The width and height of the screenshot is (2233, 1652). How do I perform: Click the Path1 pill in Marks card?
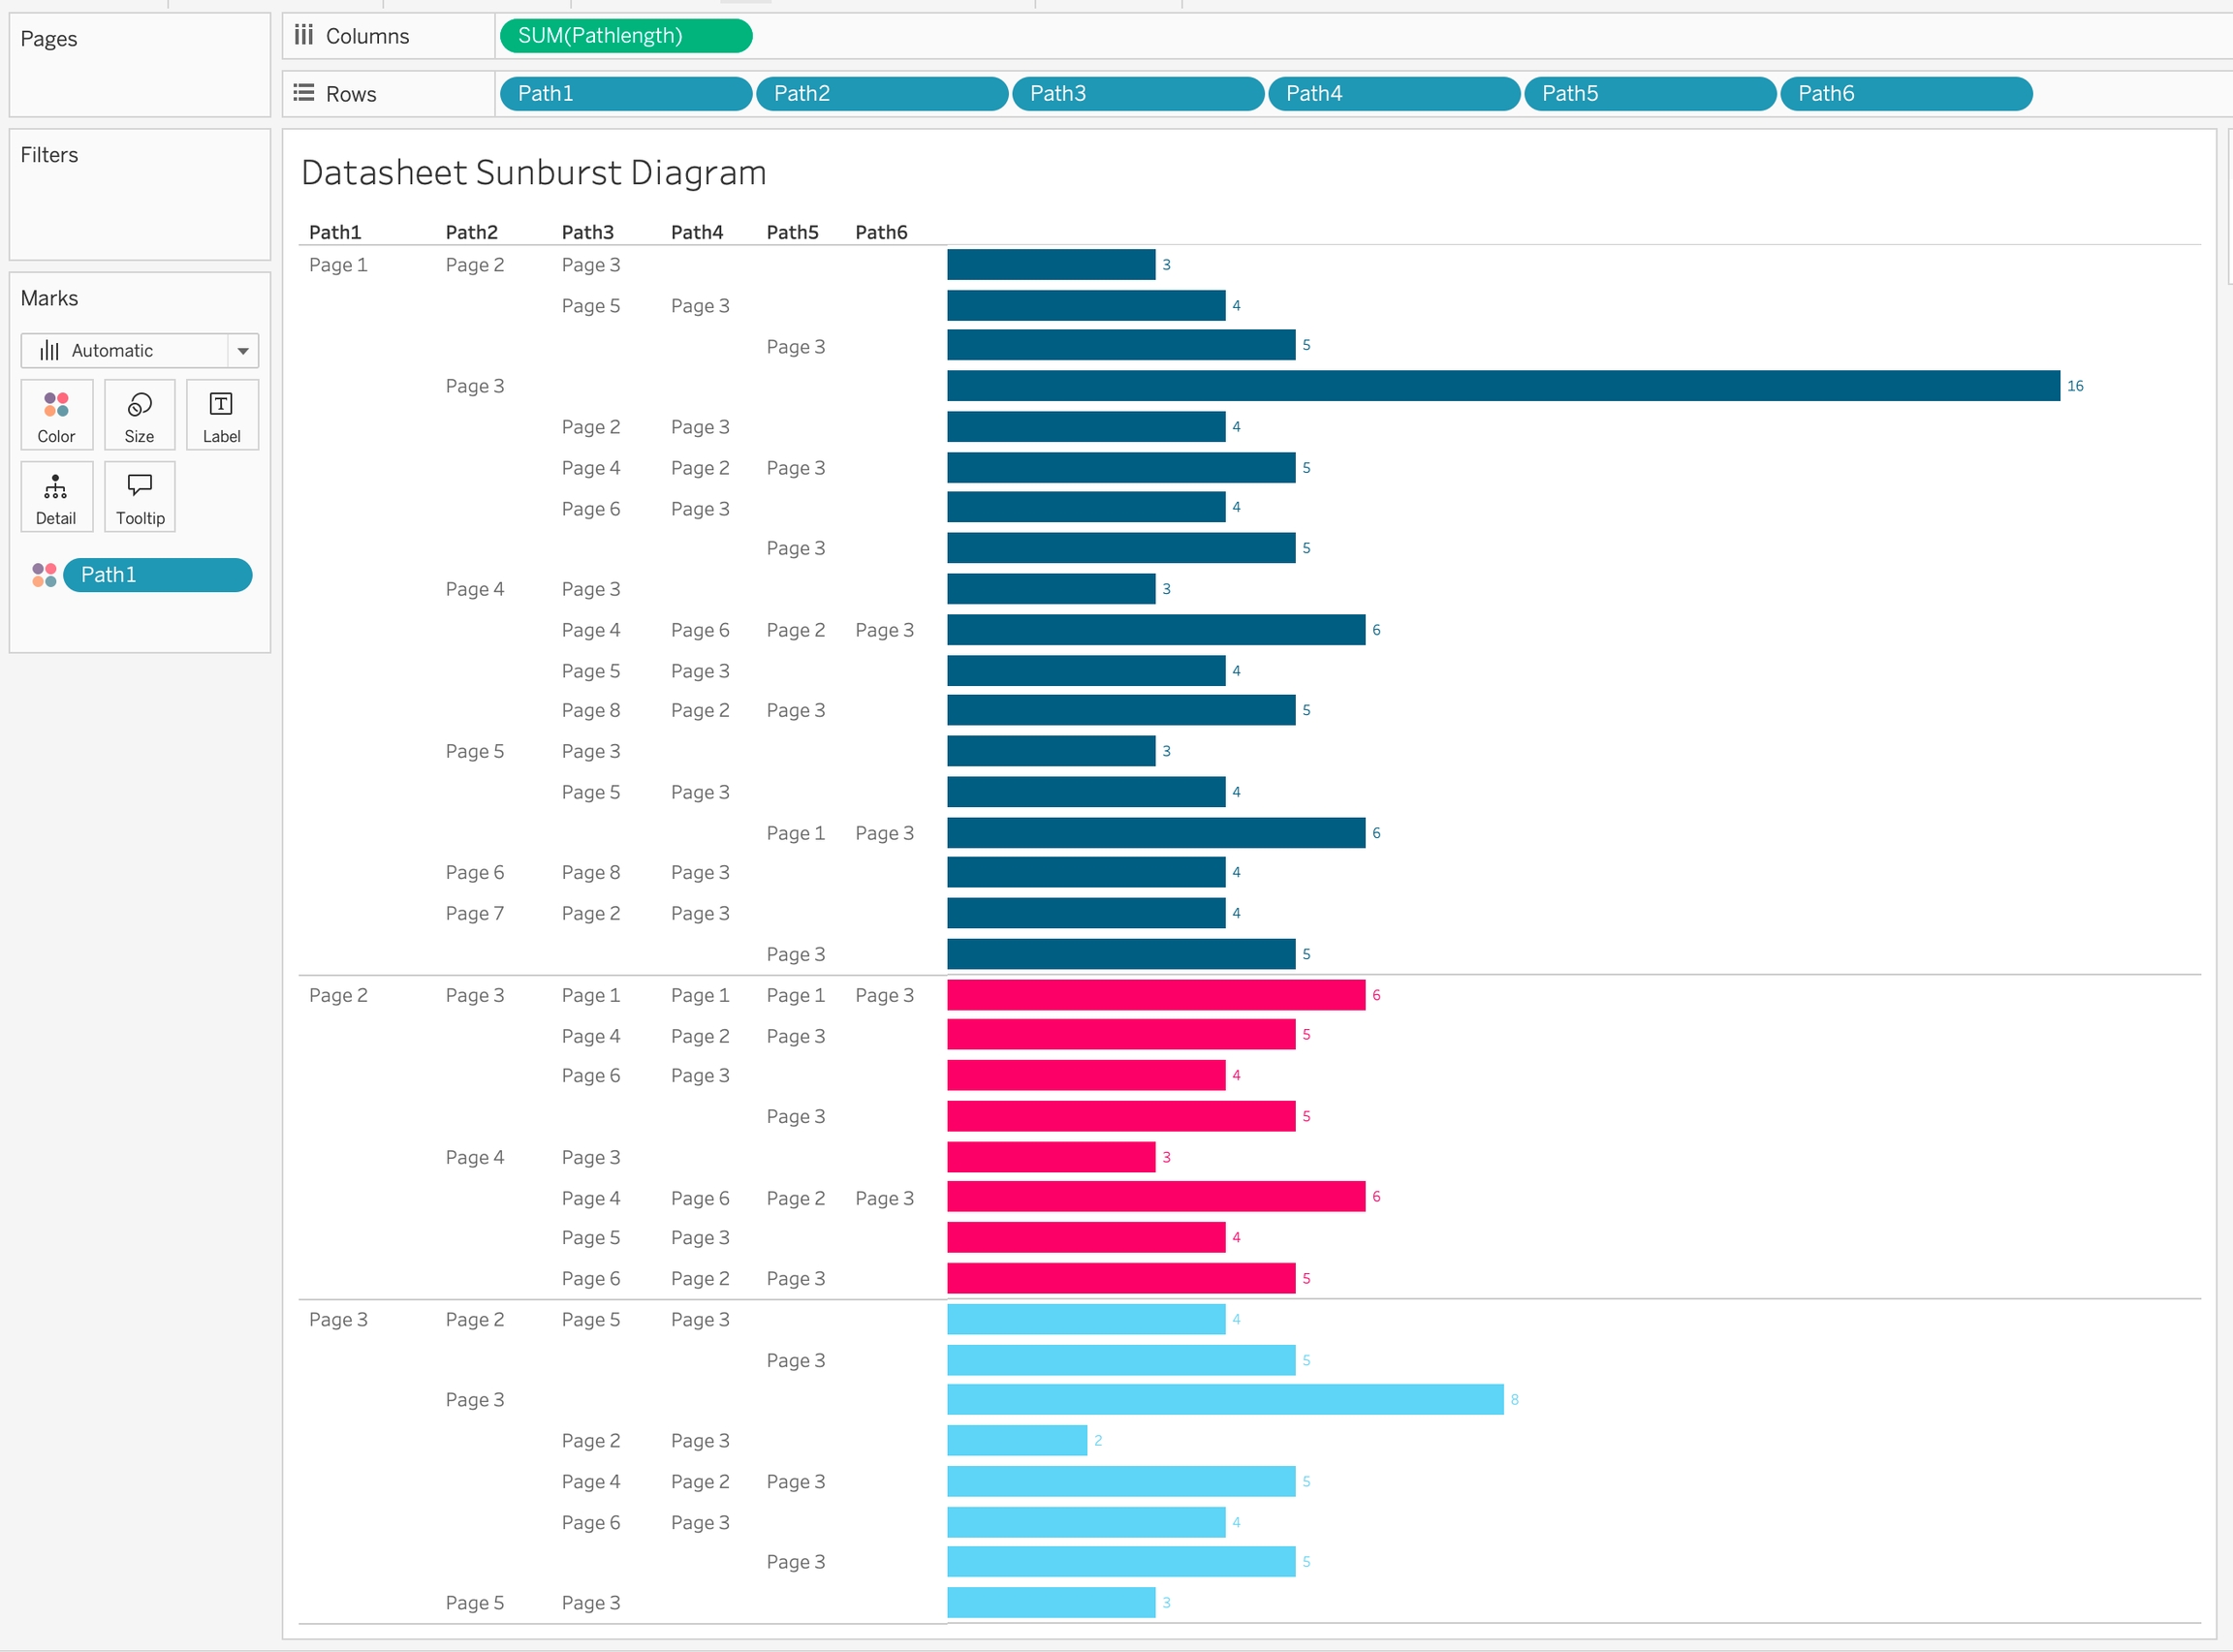click(157, 575)
